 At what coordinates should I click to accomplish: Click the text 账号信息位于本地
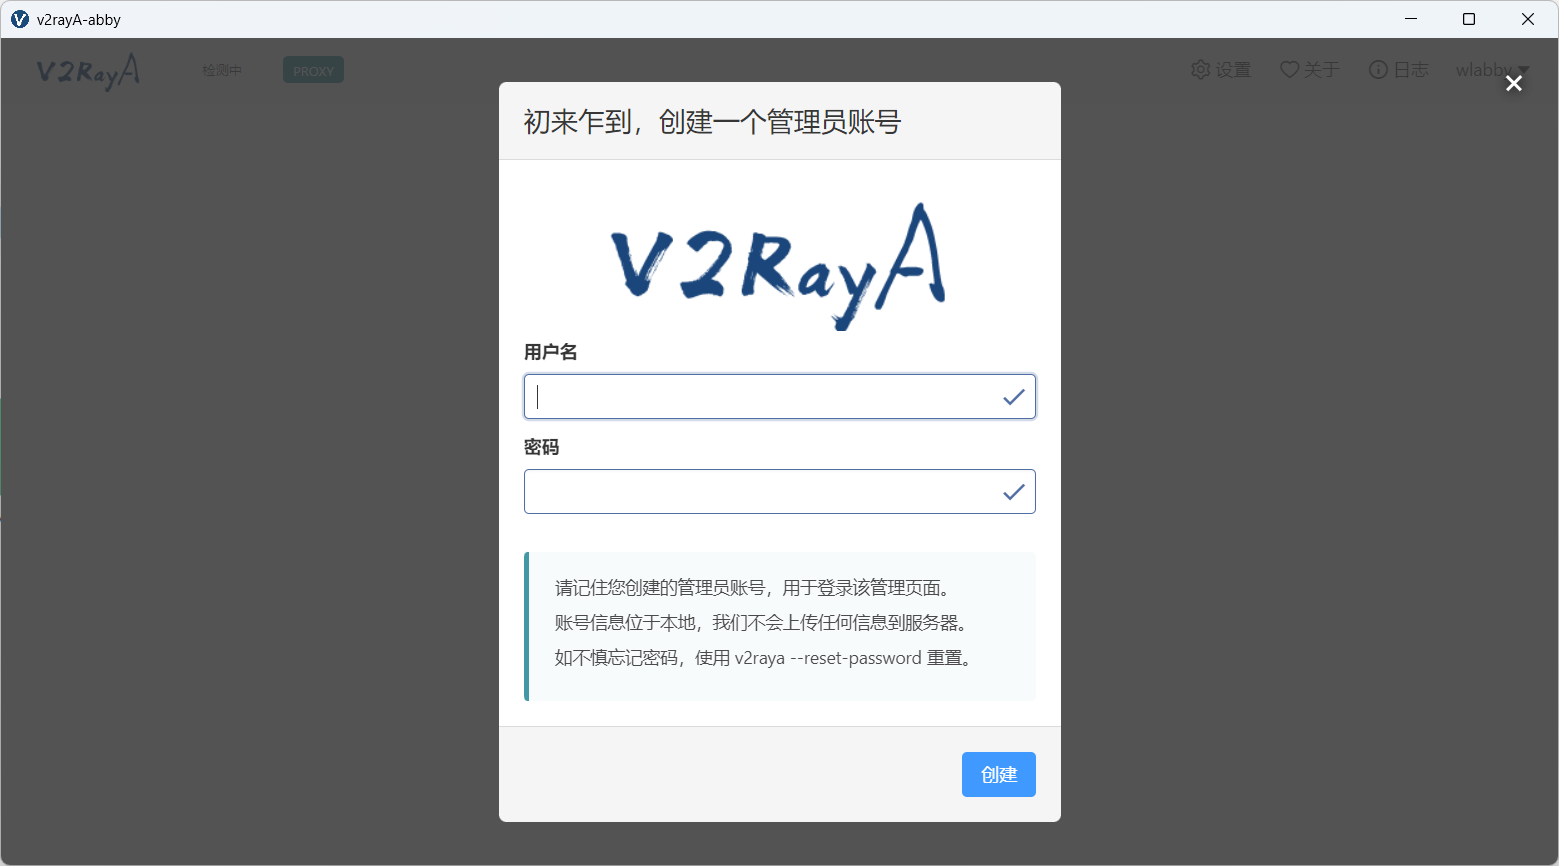point(625,623)
